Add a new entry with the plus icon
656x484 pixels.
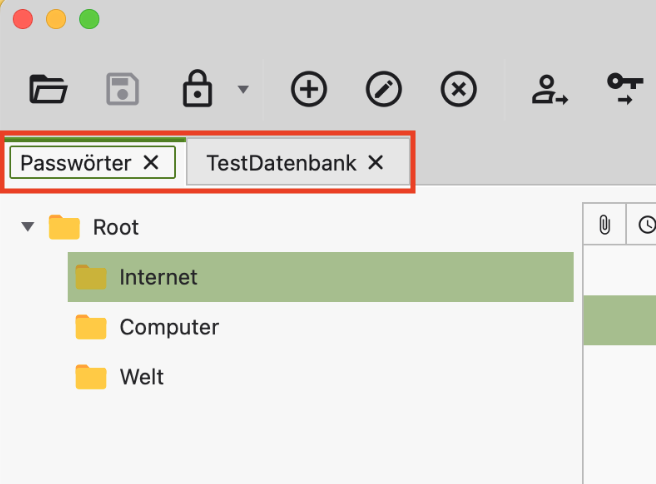tap(309, 90)
